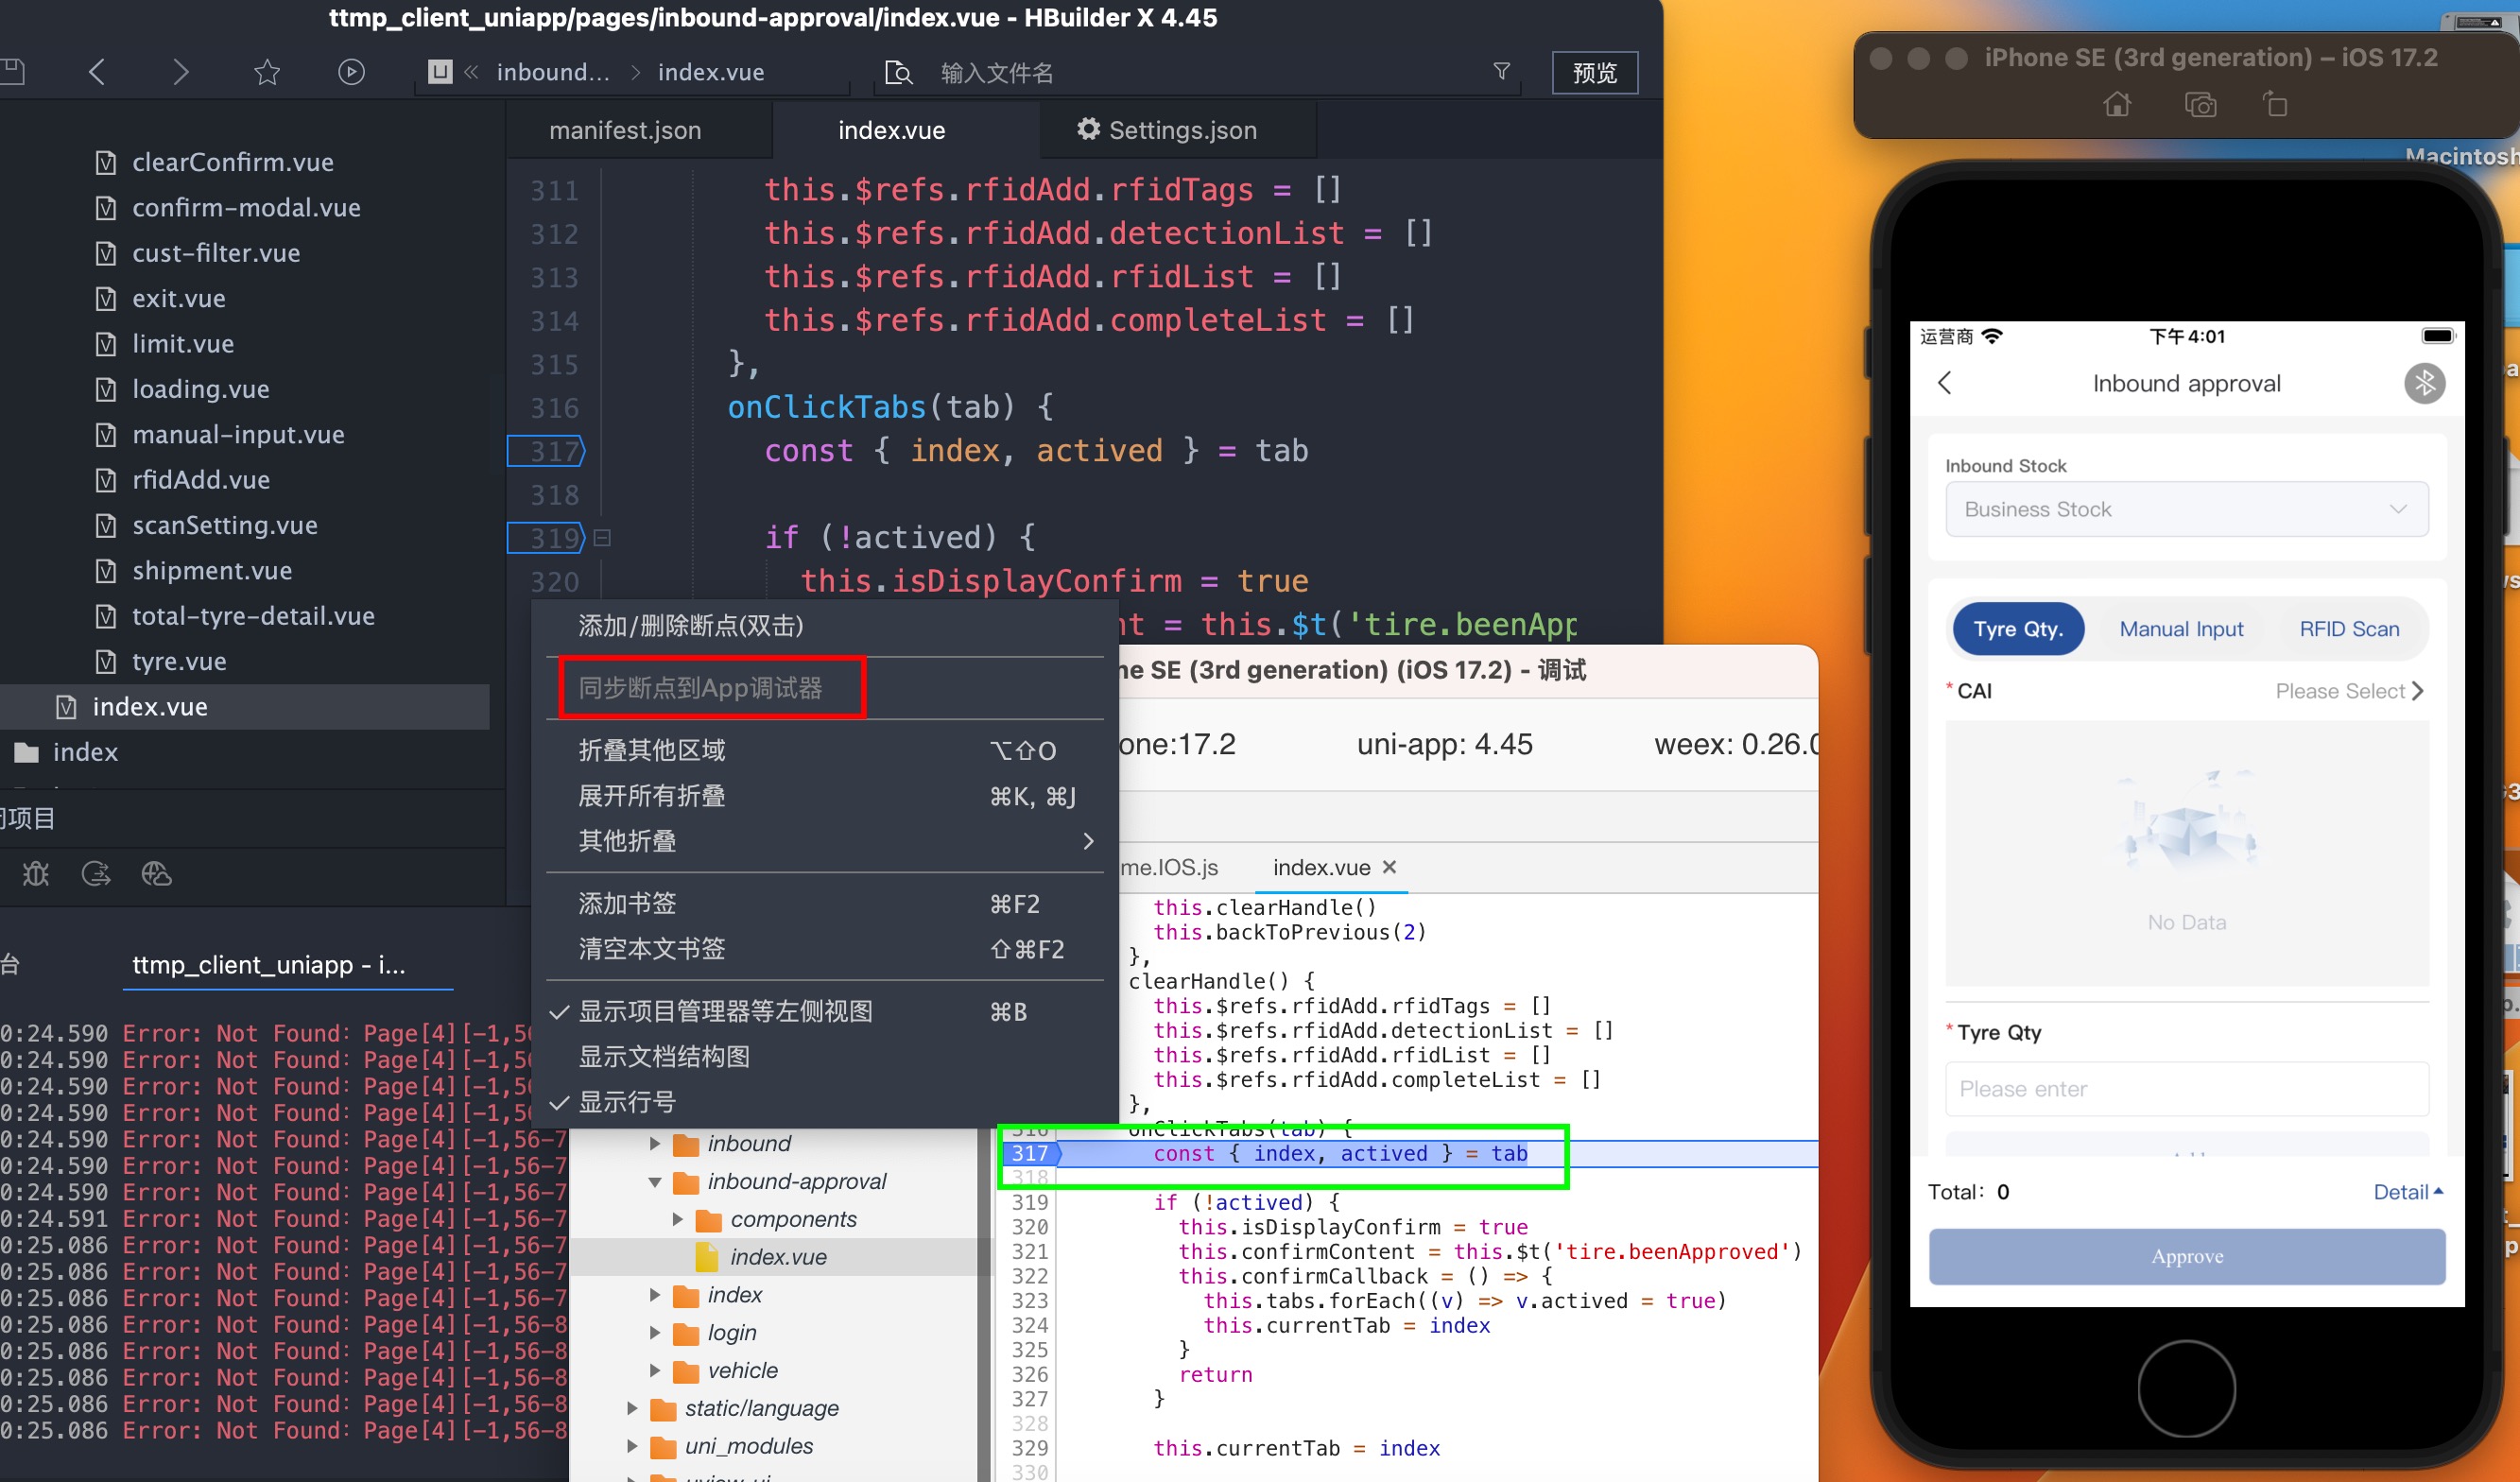
Task: Click the file search icon beside filename field
Action: point(898,73)
